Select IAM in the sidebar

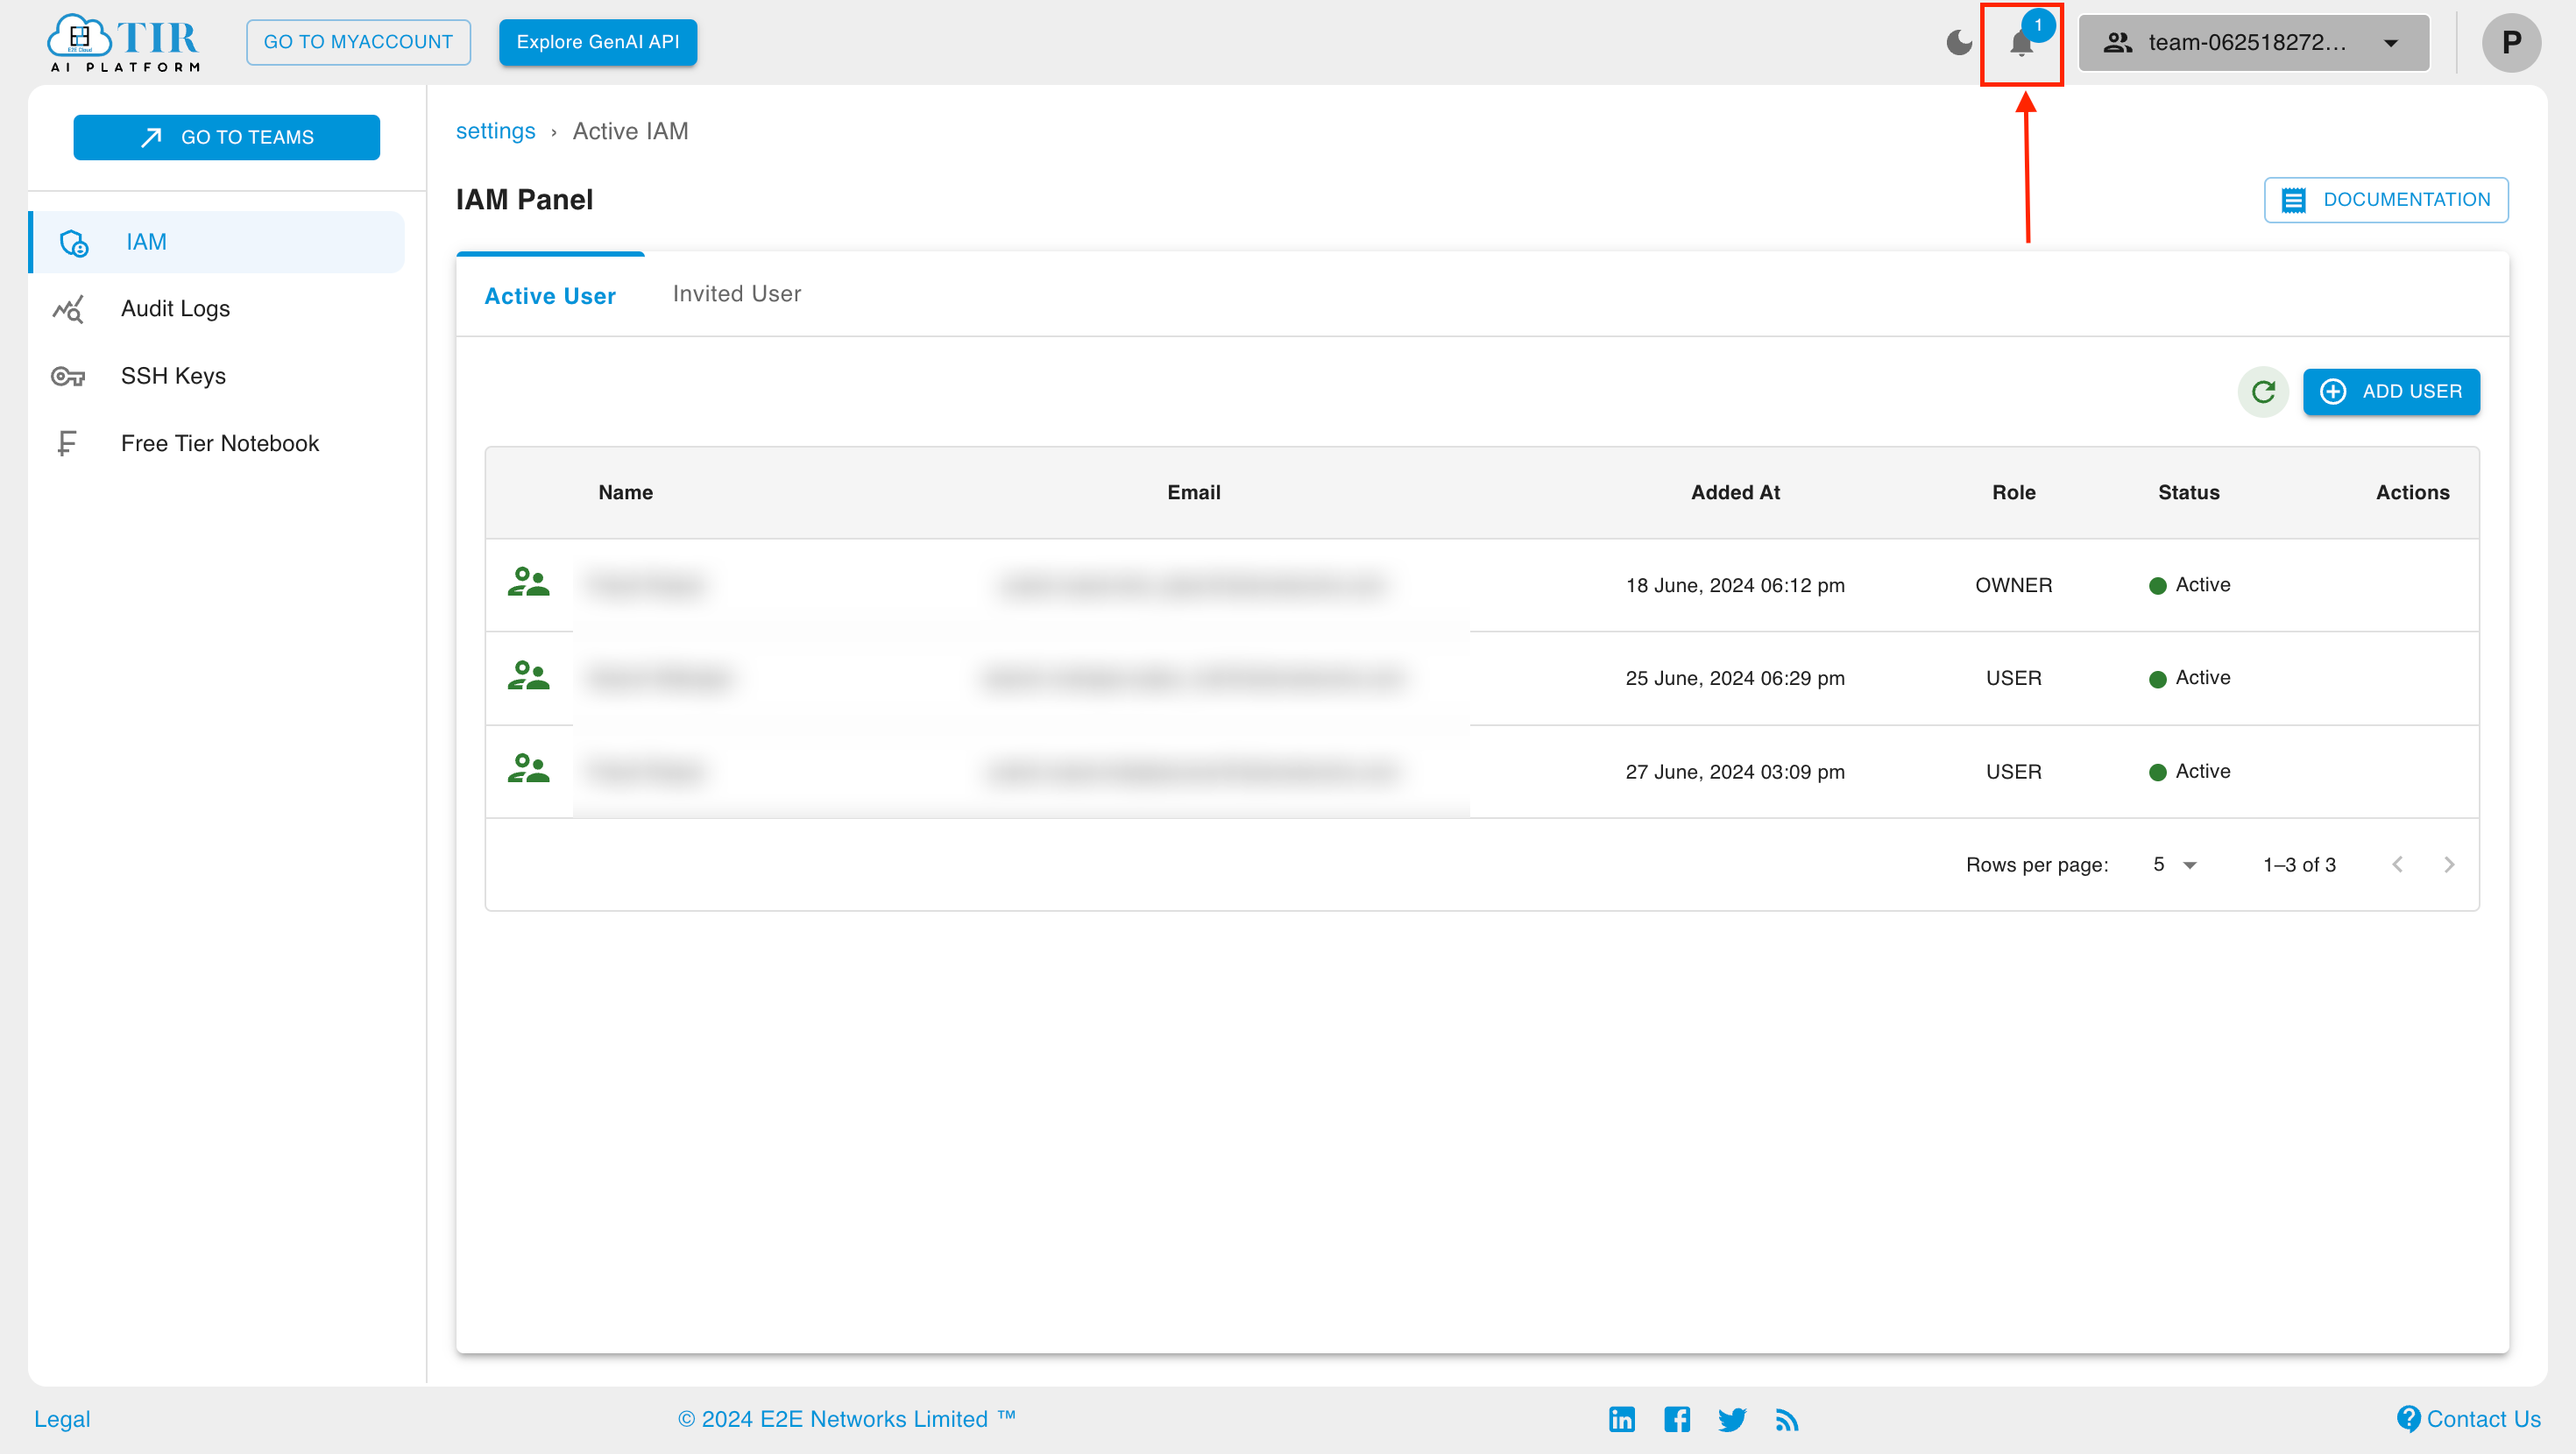(217, 242)
